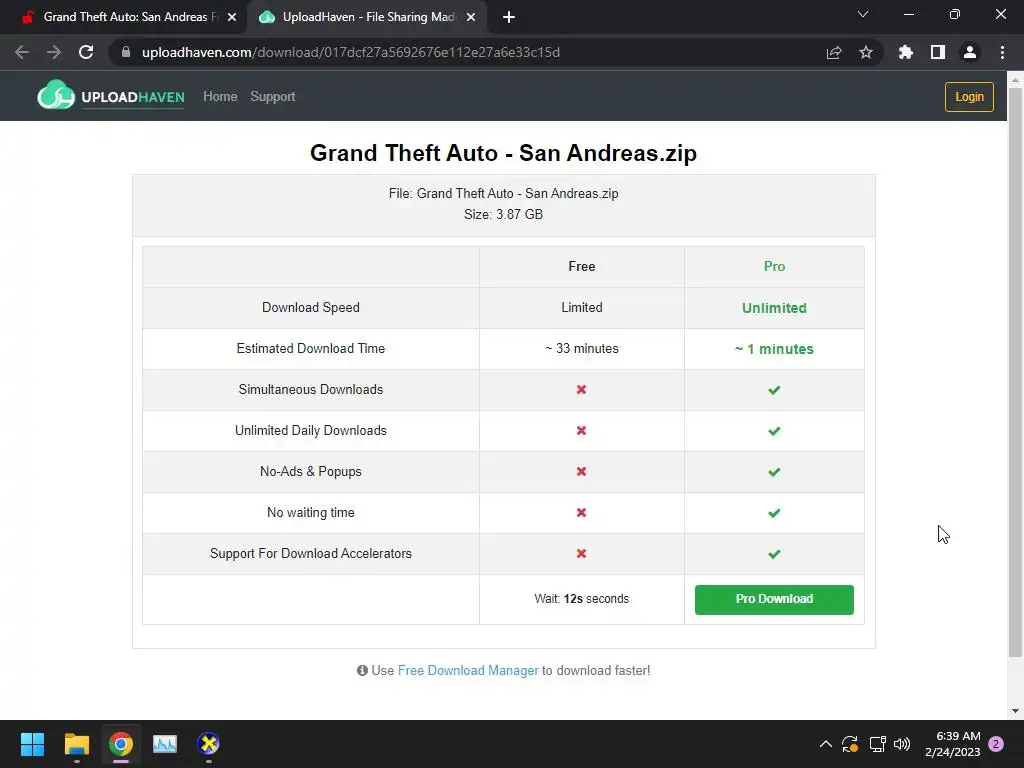Close the UploadHaven tab
This screenshot has width=1024, height=768.
click(471, 17)
